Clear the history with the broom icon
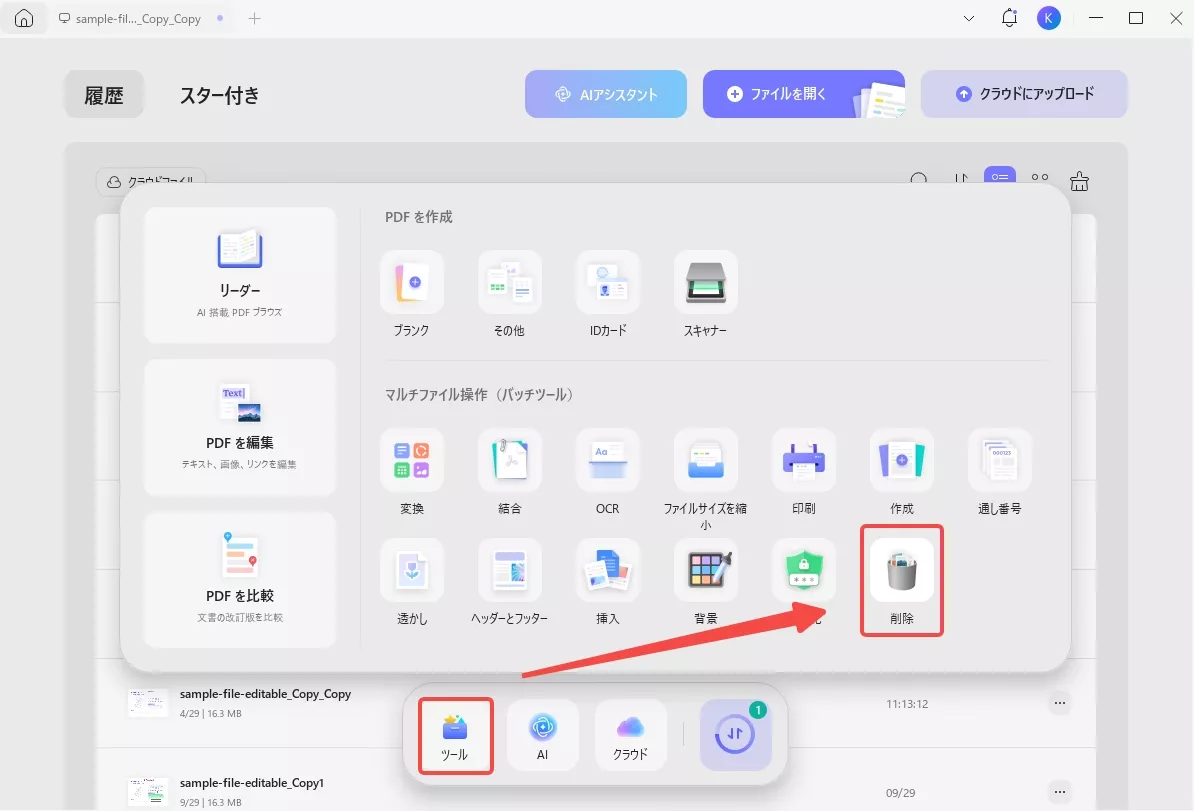The height and width of the screenshot is (811, 1194). click(1079, 180)
